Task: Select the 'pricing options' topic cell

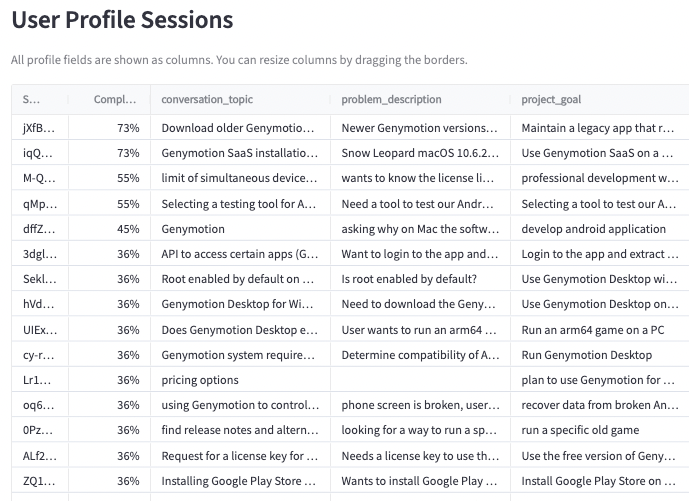Action: [x=240, y=380]
